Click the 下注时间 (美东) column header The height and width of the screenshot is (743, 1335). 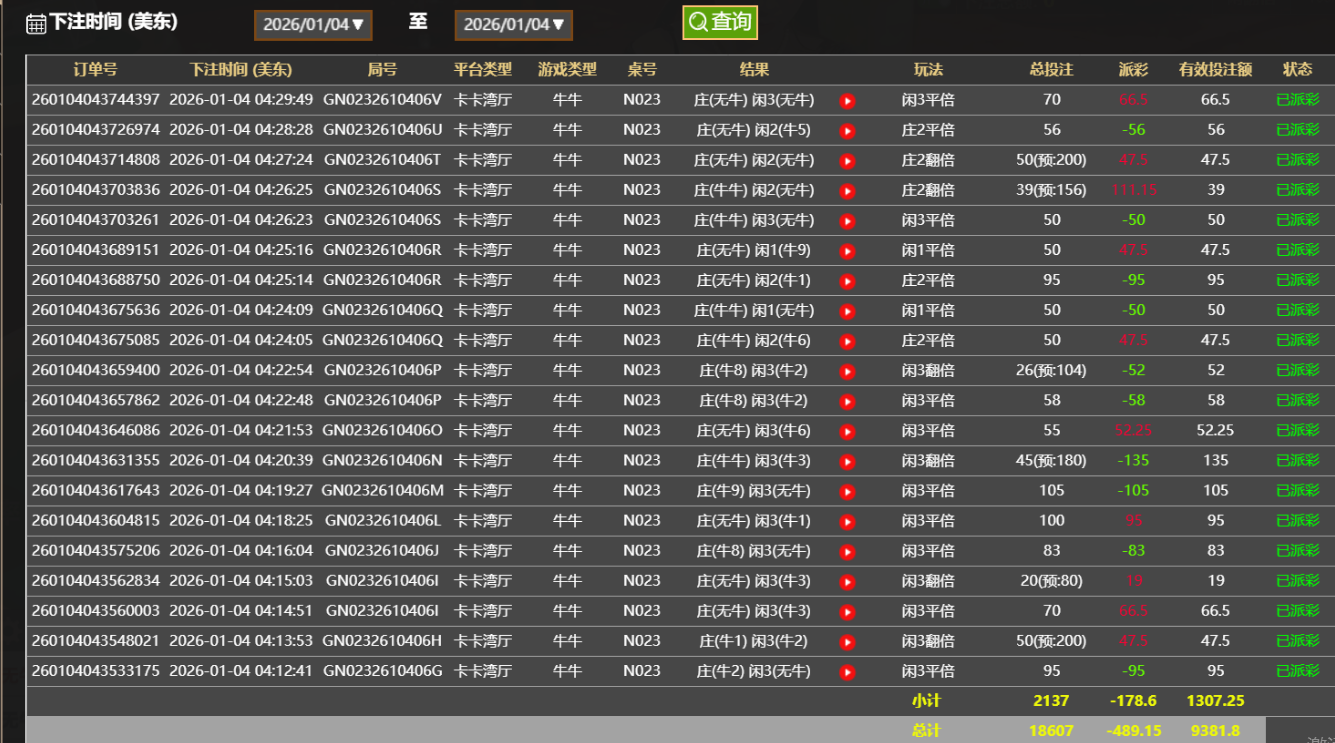[x=241, y=70]
